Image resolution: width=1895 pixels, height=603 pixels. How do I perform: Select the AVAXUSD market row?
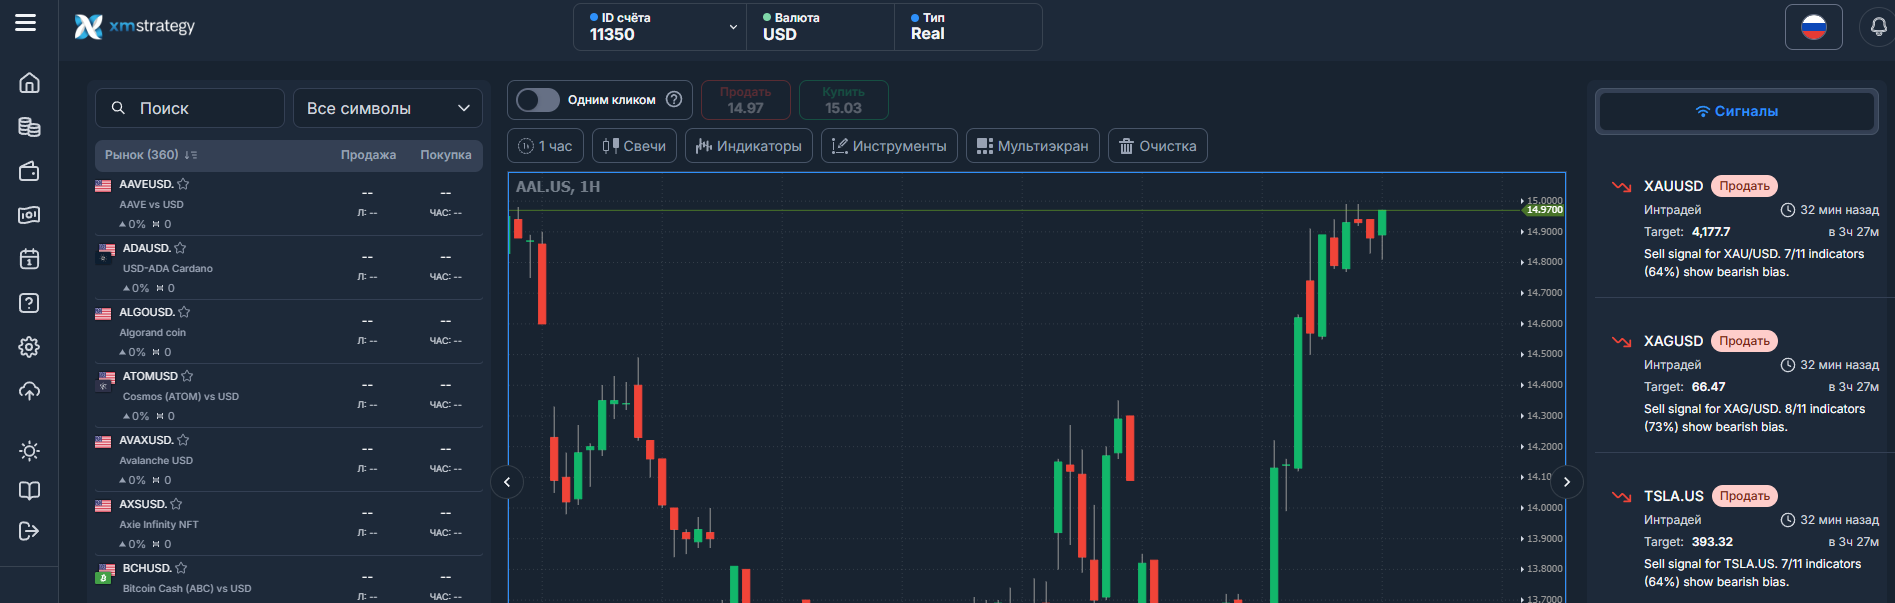click(x=288, y=460)
